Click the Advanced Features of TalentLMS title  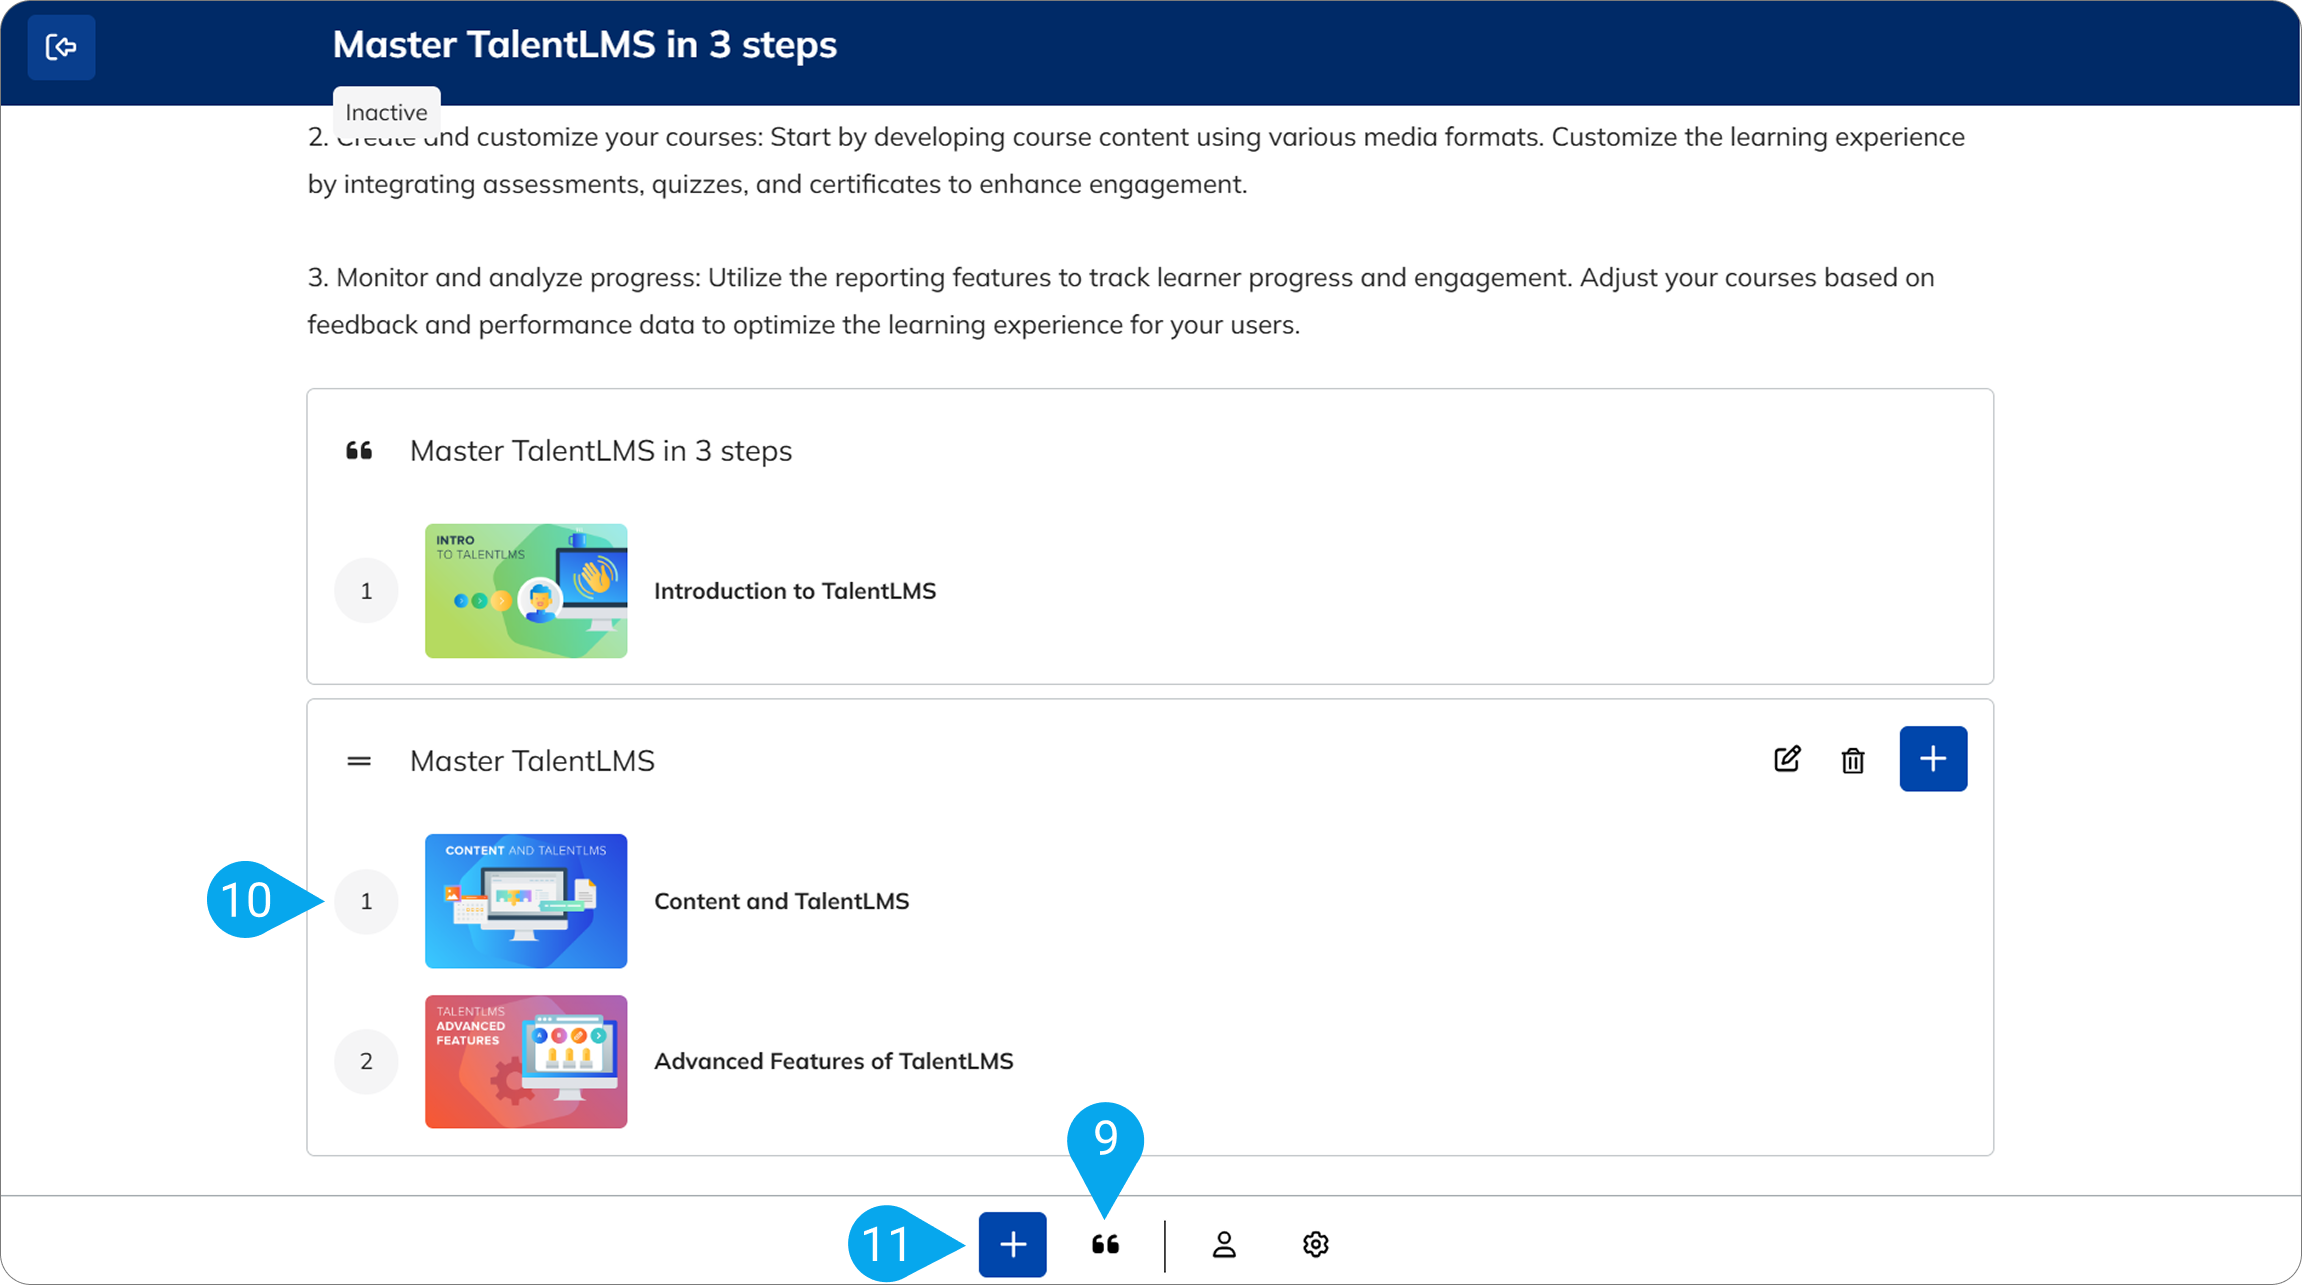point(833,1061)
